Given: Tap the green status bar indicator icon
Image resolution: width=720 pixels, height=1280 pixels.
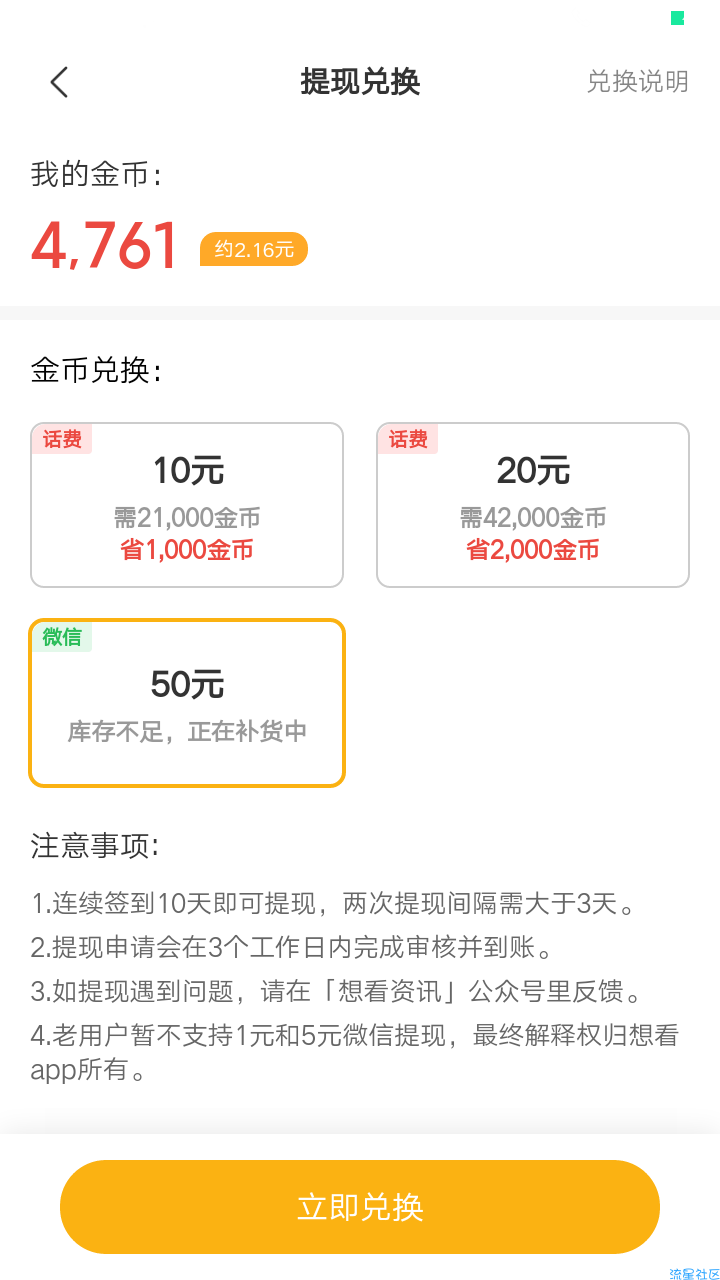Looking at the screenshot, I should click(677, 18).
